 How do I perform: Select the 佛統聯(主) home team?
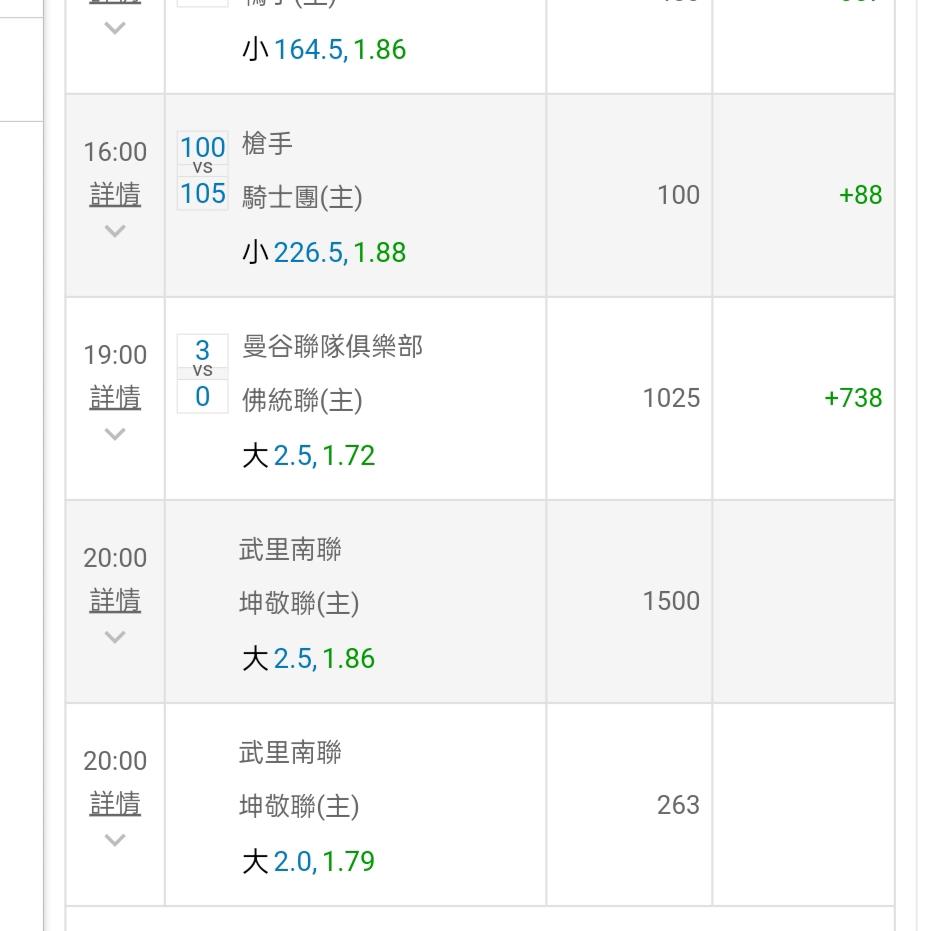point(302,400)
